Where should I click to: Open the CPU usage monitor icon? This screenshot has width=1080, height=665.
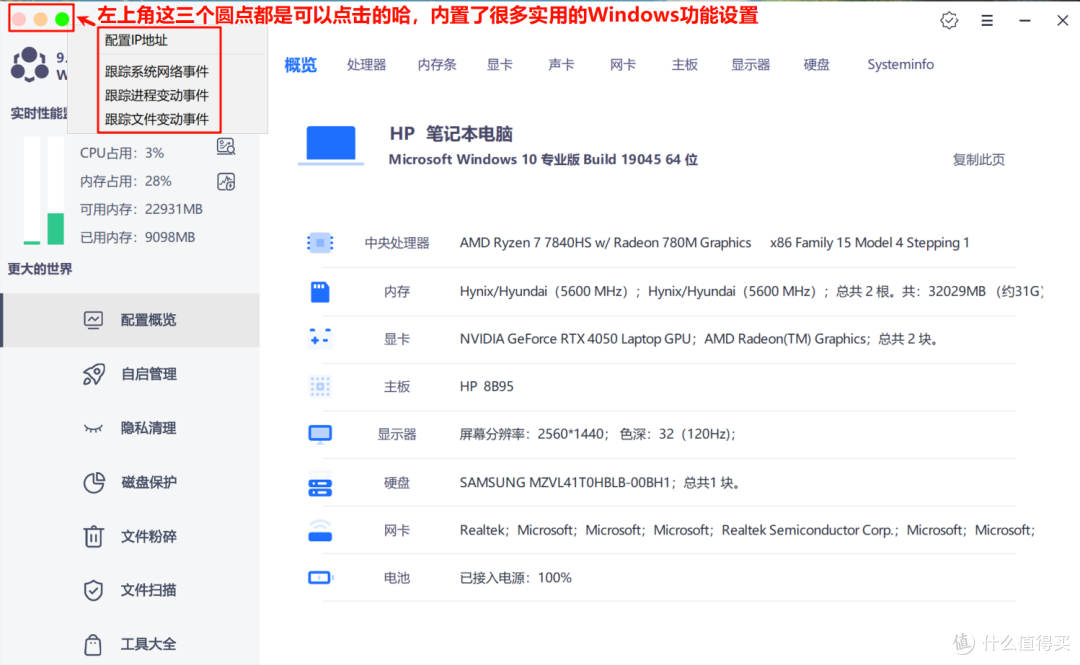(x=226, y=146)
